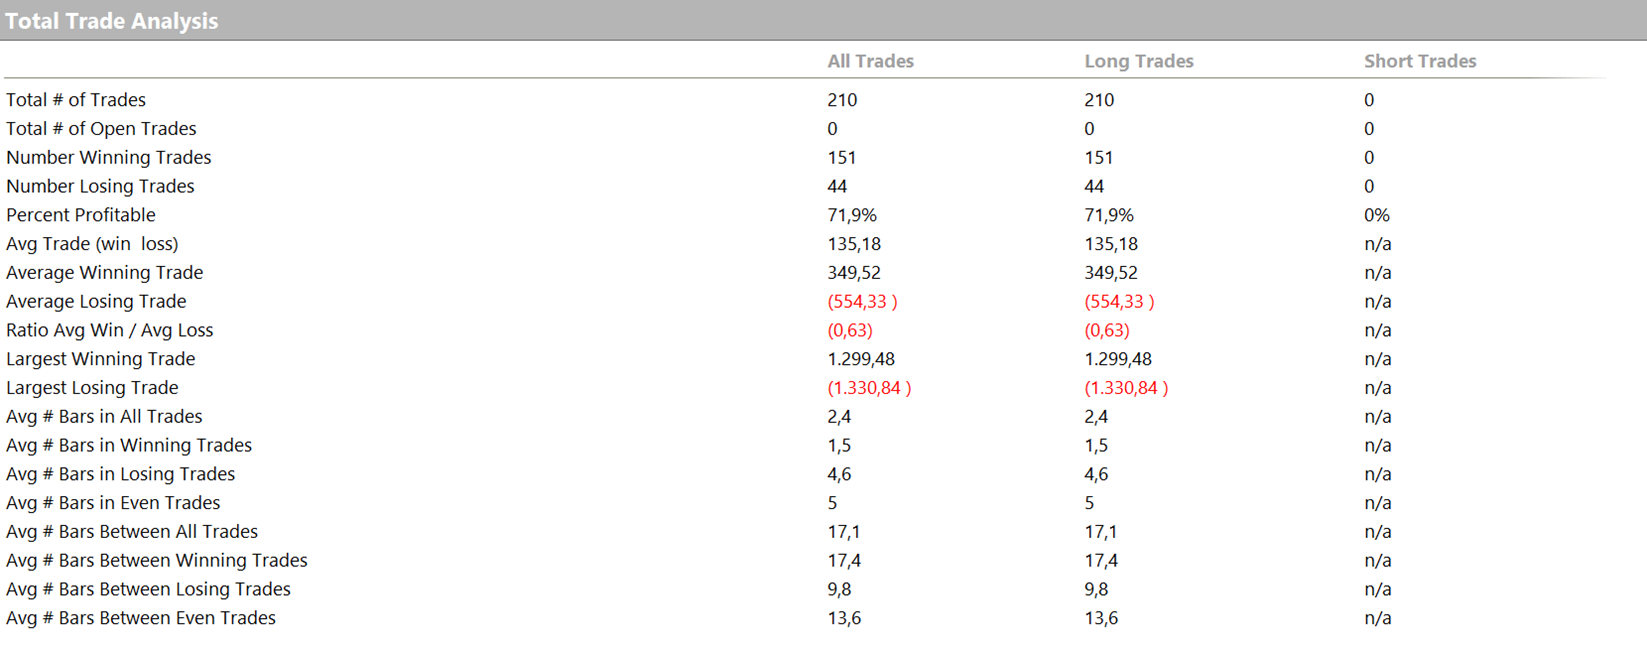The height and width of the screenshot is (649, 1647).
Task: Click Ratio Avg Win / Avg Loss label
Action: [x=109, y=330]
